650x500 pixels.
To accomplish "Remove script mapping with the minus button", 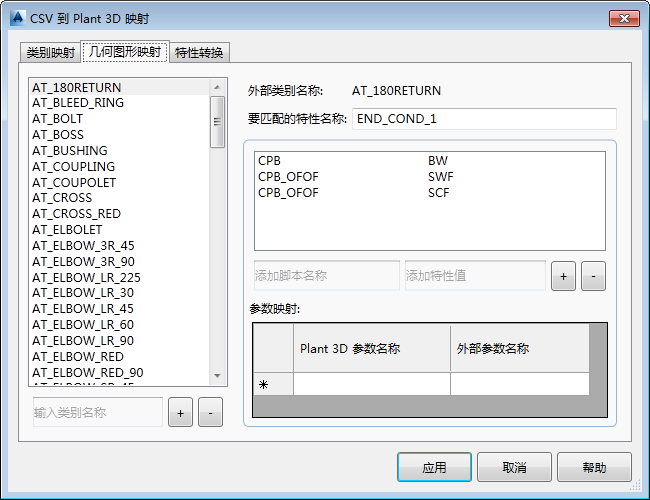I will click(593, 276).
